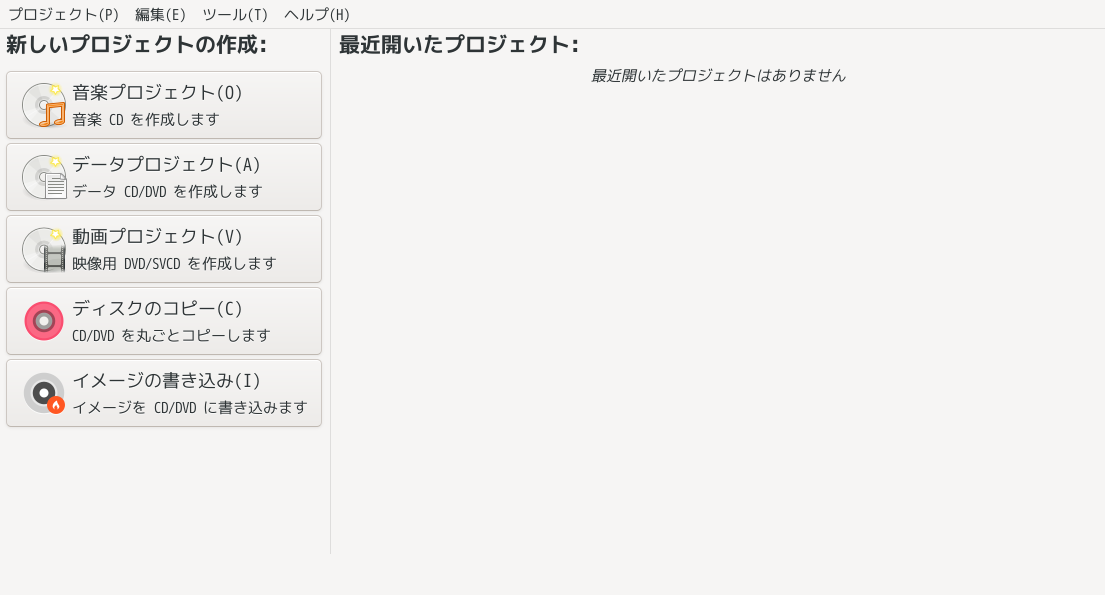This screenshot has width=1105, height=595.
Task: Click the data disc icon with document
Action: click(x=44, y=177)
